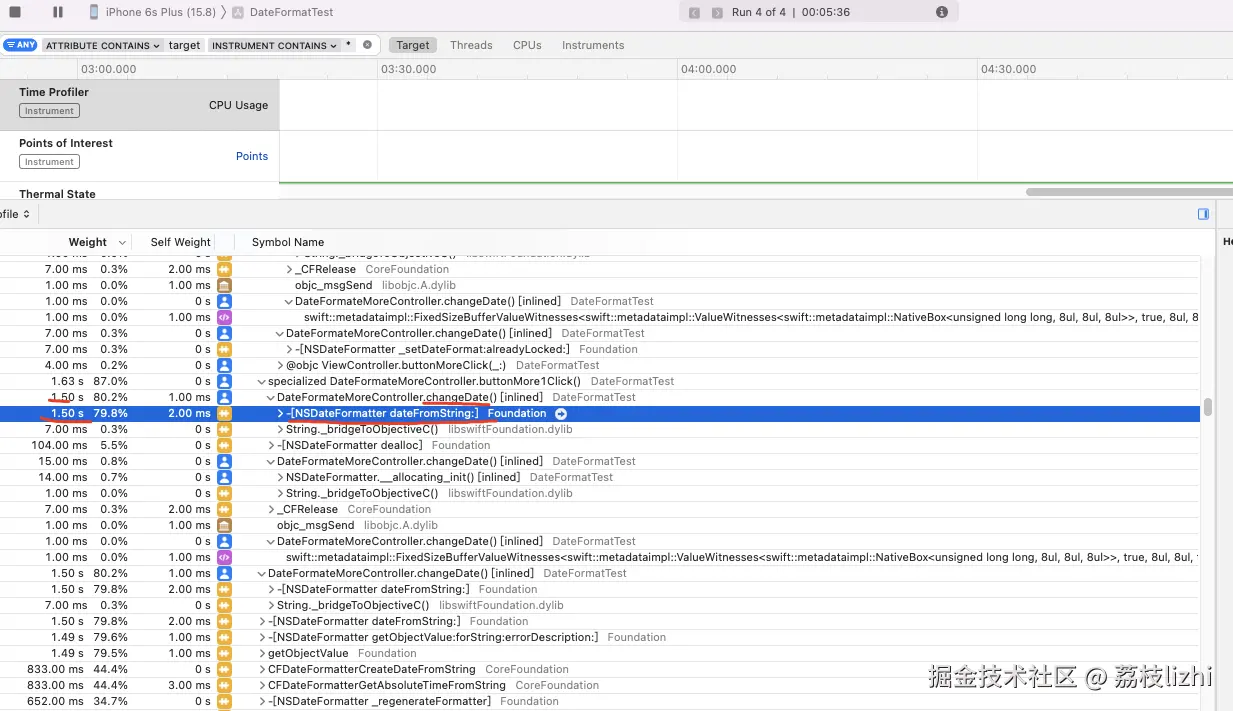Sort by Self Weight column header
The height and width of the screenshot is (711, 1233).
tap(180, 242)
